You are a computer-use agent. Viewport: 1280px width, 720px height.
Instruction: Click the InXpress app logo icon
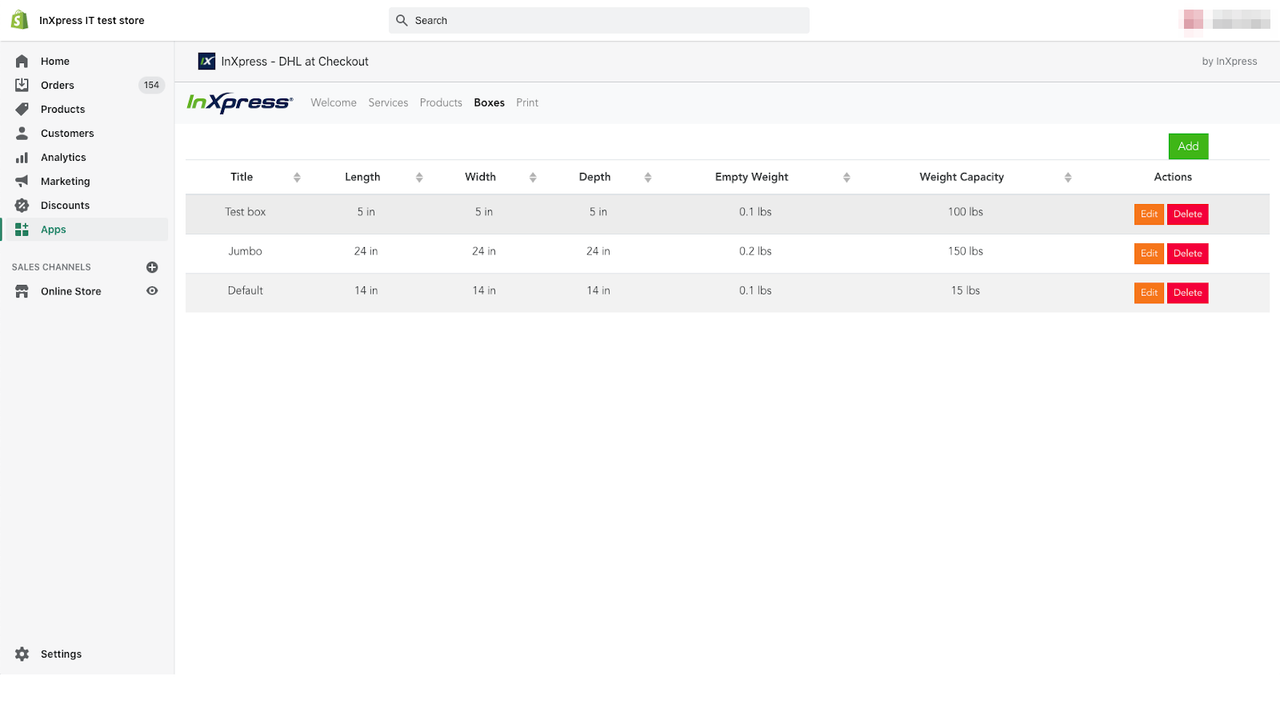[x=207, y=61]
